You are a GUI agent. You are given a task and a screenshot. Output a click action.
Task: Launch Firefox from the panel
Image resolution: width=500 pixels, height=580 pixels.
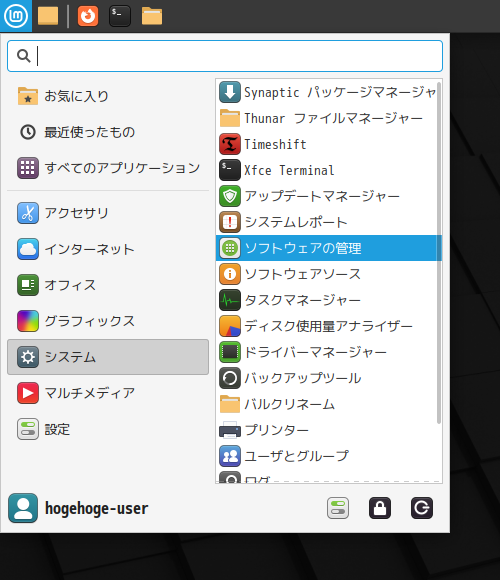click(88, 16)
